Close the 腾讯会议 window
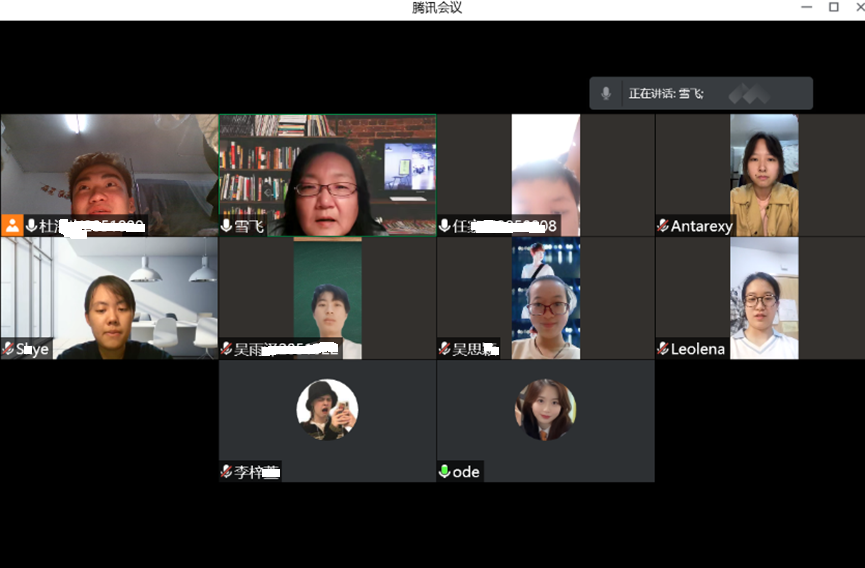865x568 pixels. (x=860, y=7)
